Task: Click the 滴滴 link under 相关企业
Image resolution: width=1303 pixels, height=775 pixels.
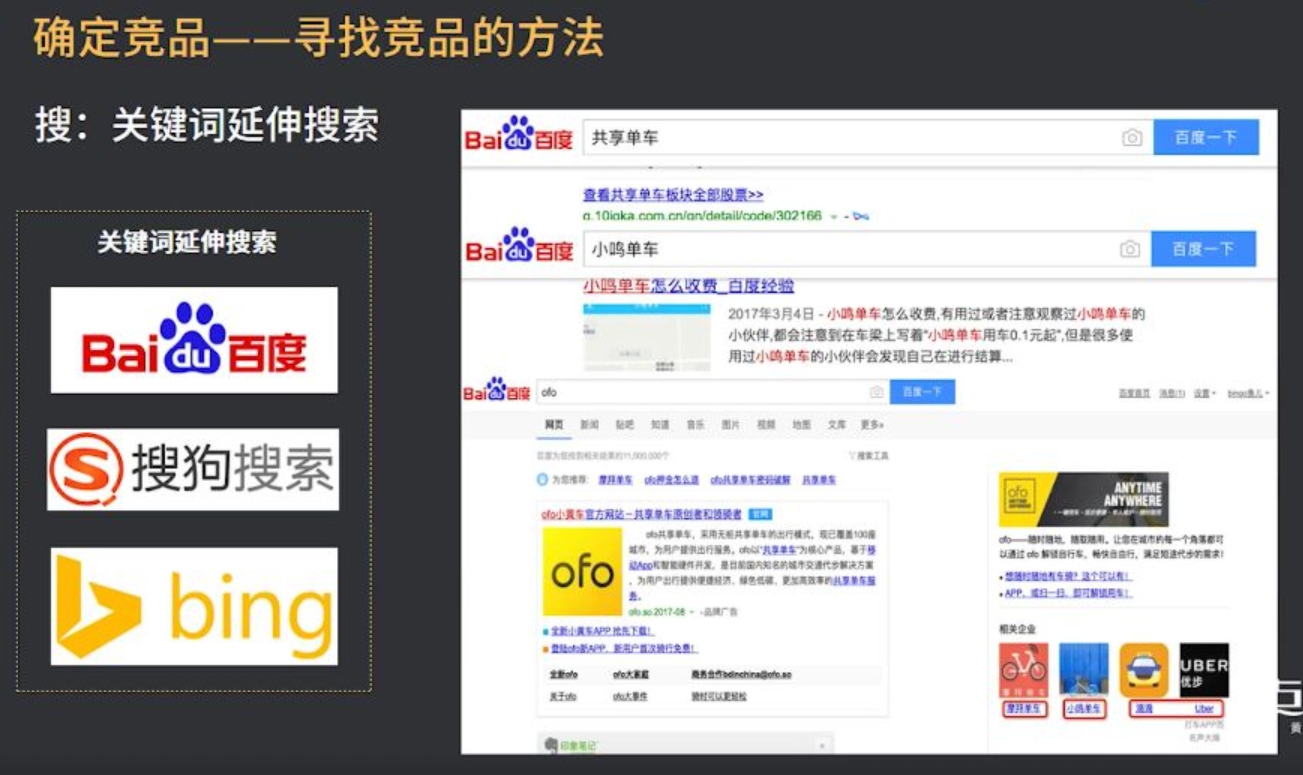Action: point(1143,709)
